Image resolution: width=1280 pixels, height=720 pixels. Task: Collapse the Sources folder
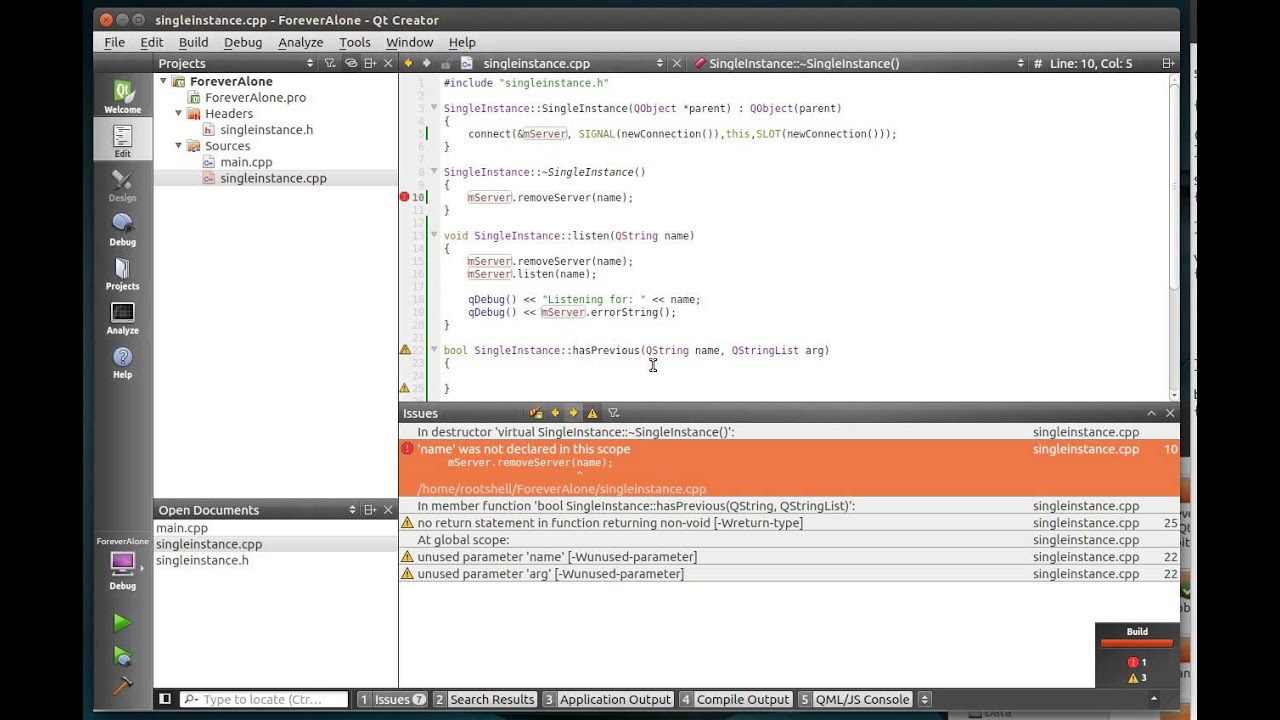(179, 145)
